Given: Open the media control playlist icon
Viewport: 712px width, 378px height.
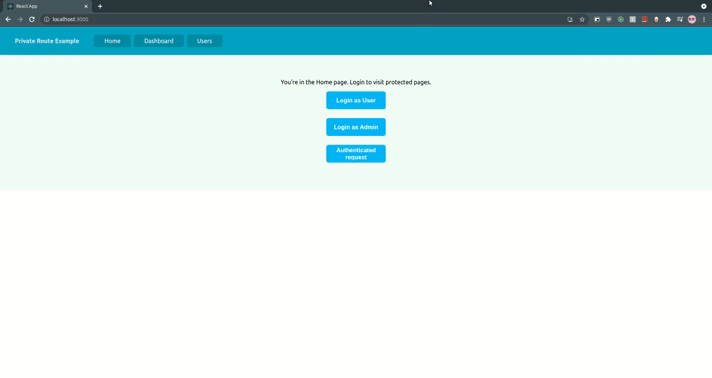Looking at the screenshot, I should click(x=680, y=20).
